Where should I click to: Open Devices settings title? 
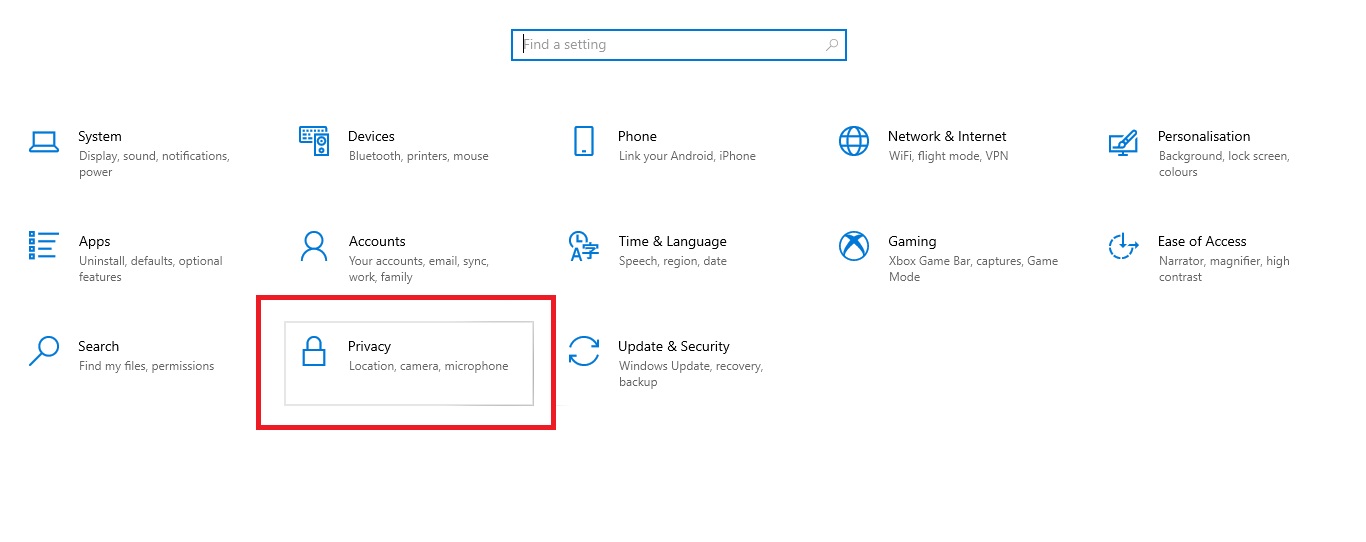[371, 136]
